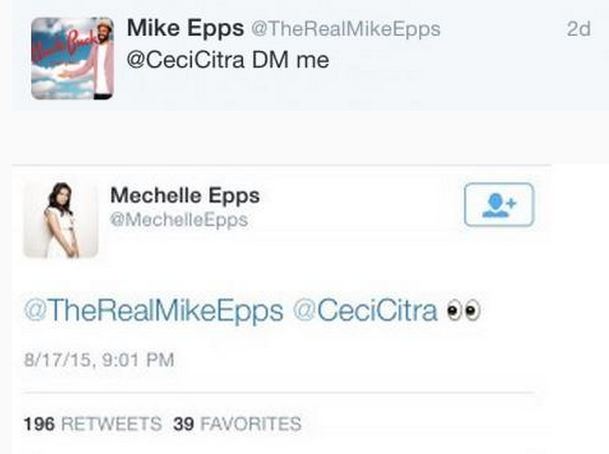View the RETWEETS label list
The width and height of the screenshot is (609, 454).
coord(109,424)
